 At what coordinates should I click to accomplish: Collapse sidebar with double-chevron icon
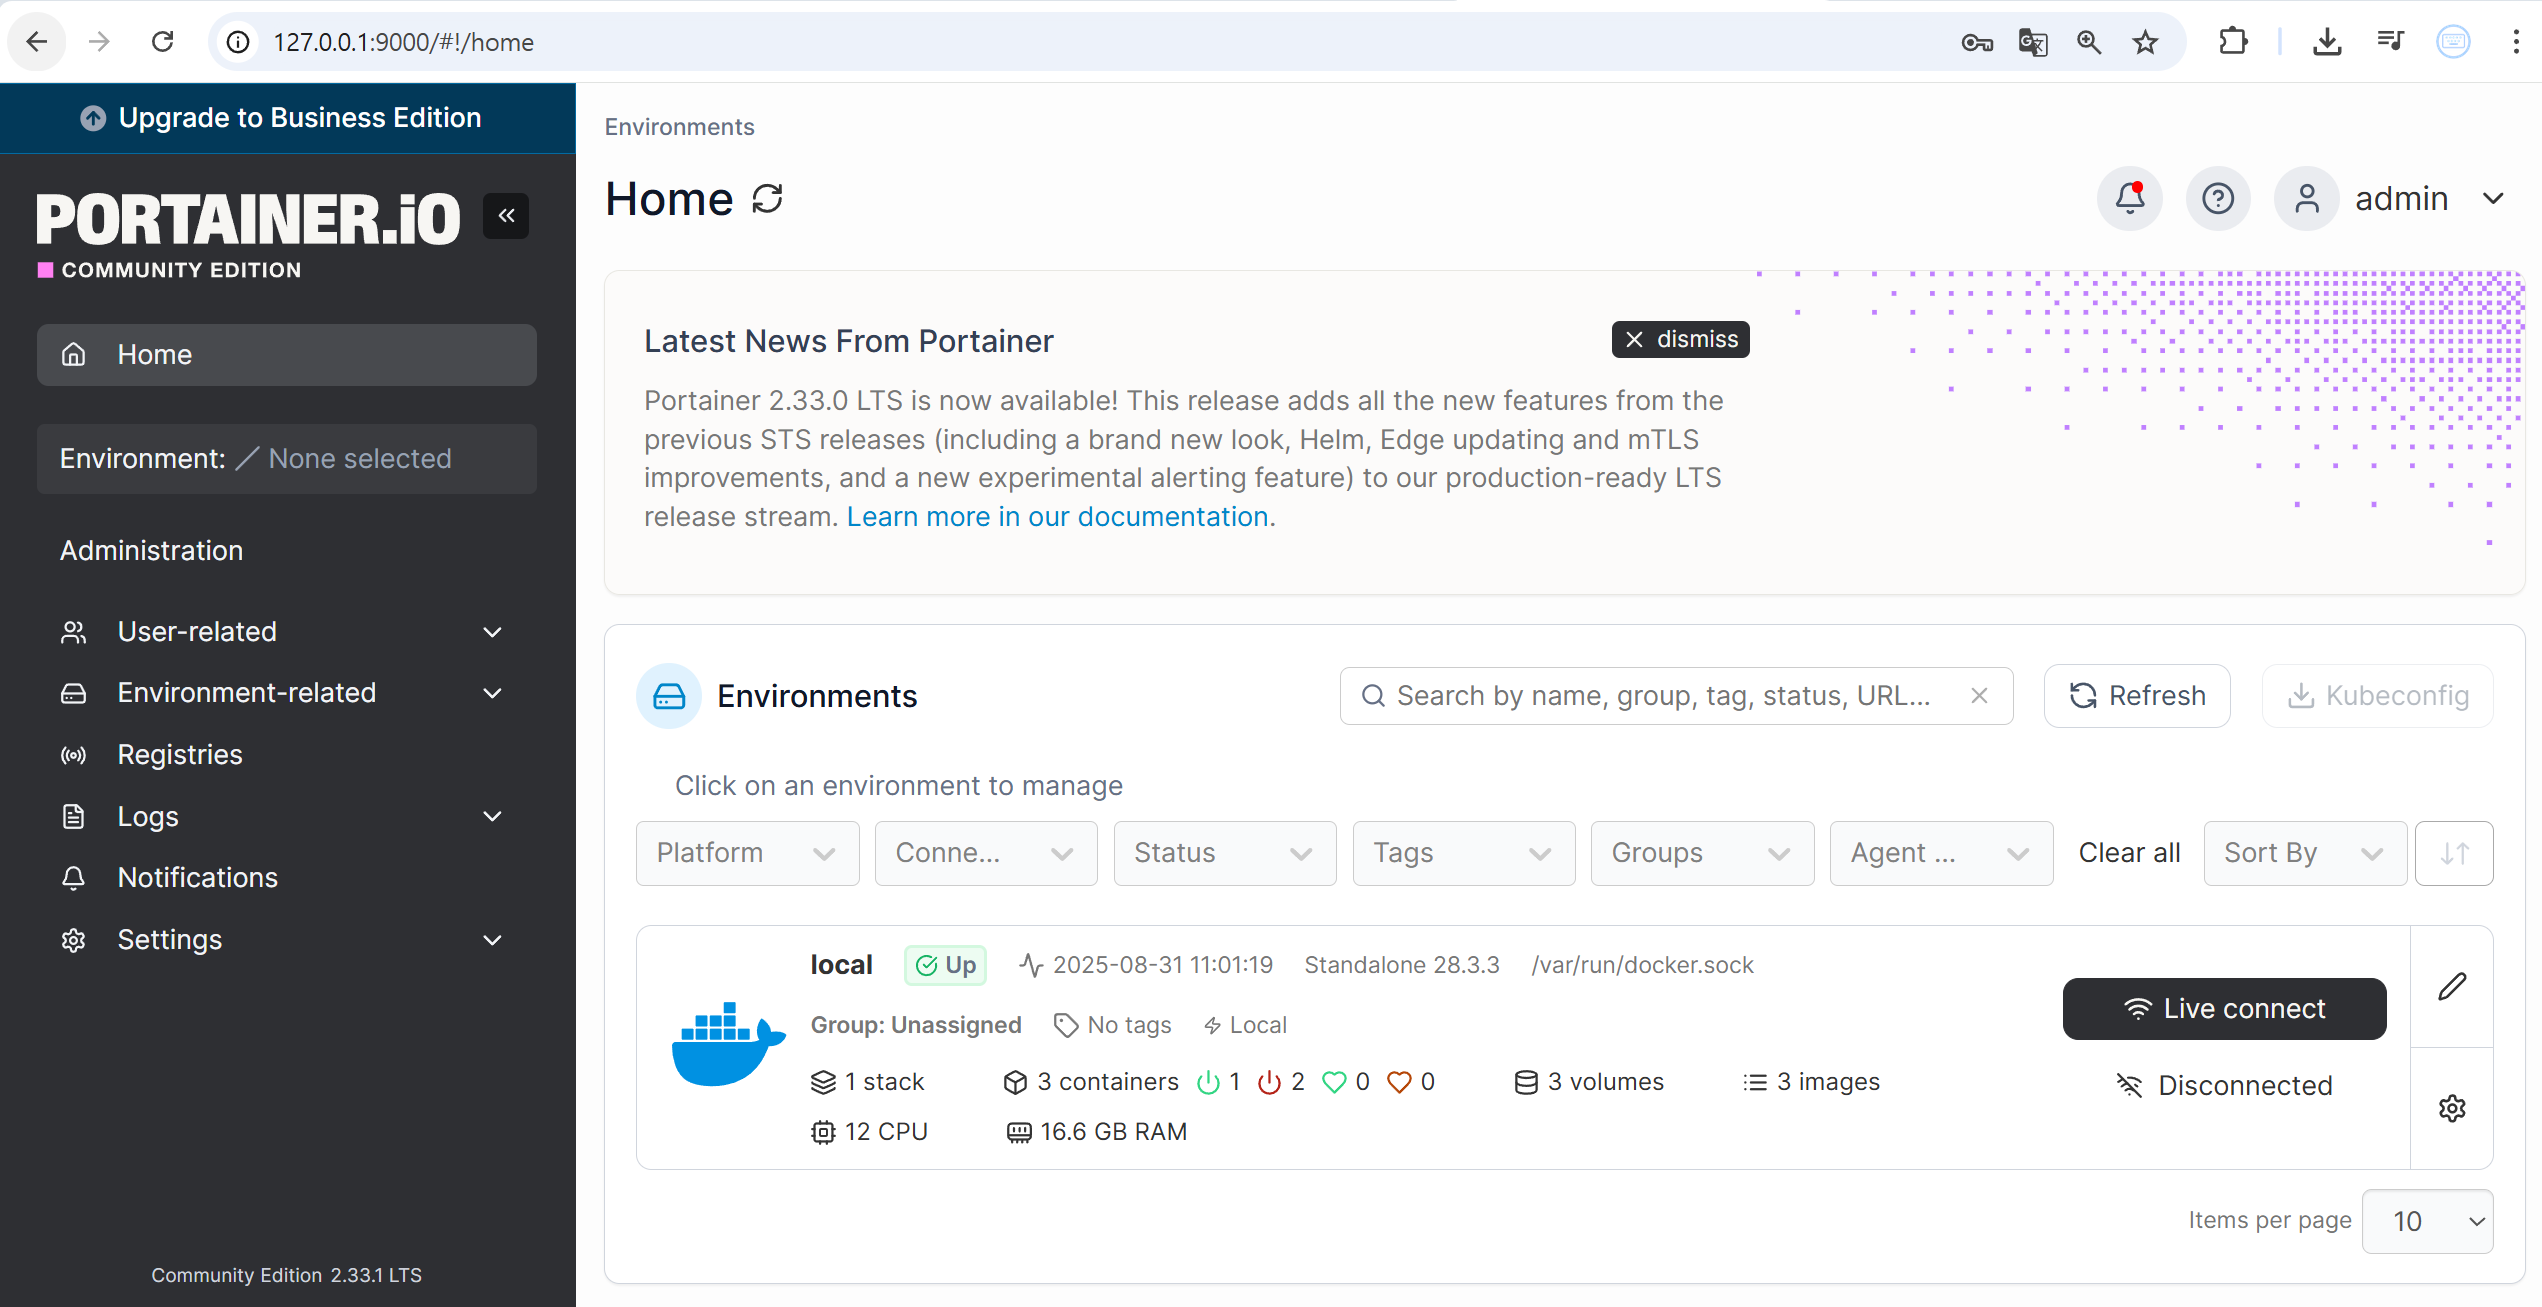coord(506,216)
